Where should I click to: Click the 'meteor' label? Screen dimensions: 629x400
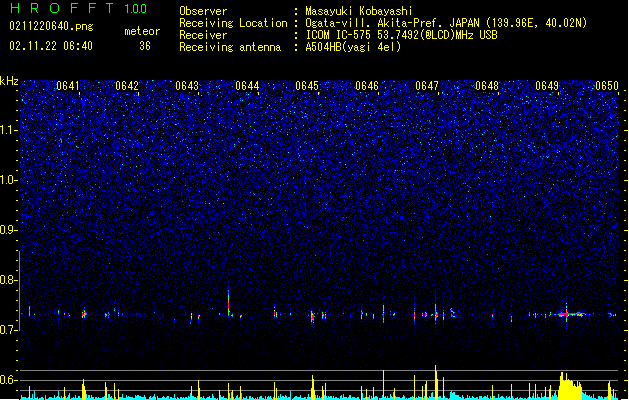(142, 31)
